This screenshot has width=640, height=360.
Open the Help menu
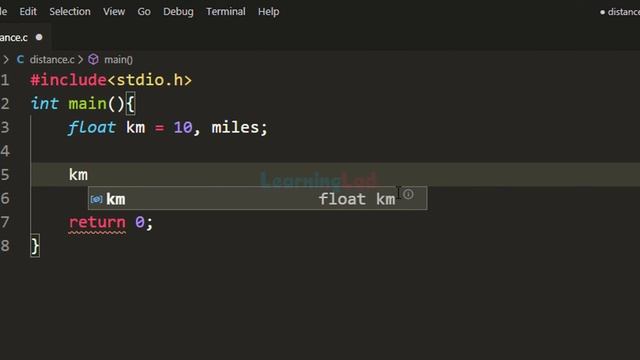pyautogui.click(x=269, y=11)
